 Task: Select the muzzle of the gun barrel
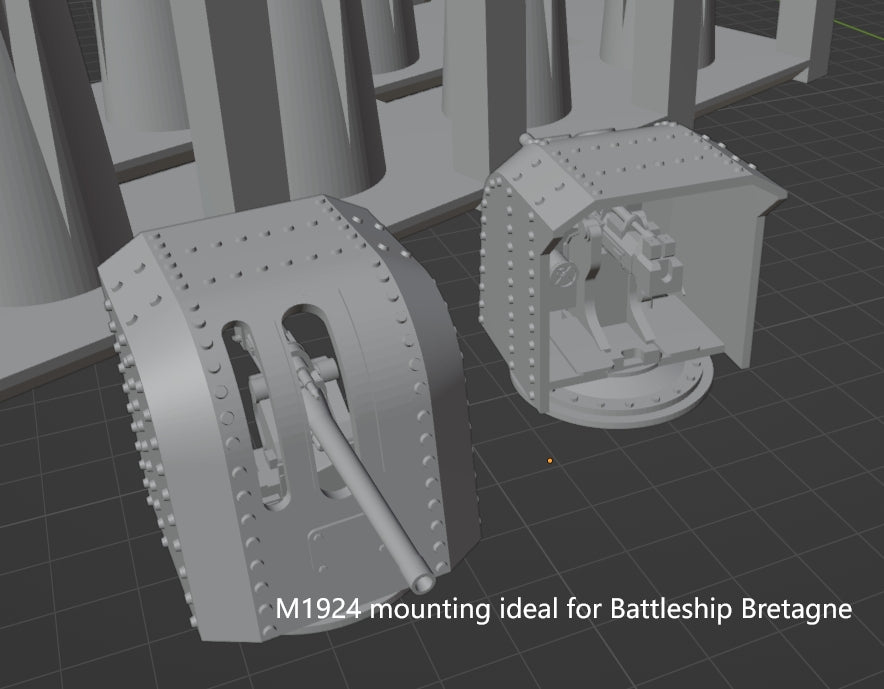click(x=421, y=579)
